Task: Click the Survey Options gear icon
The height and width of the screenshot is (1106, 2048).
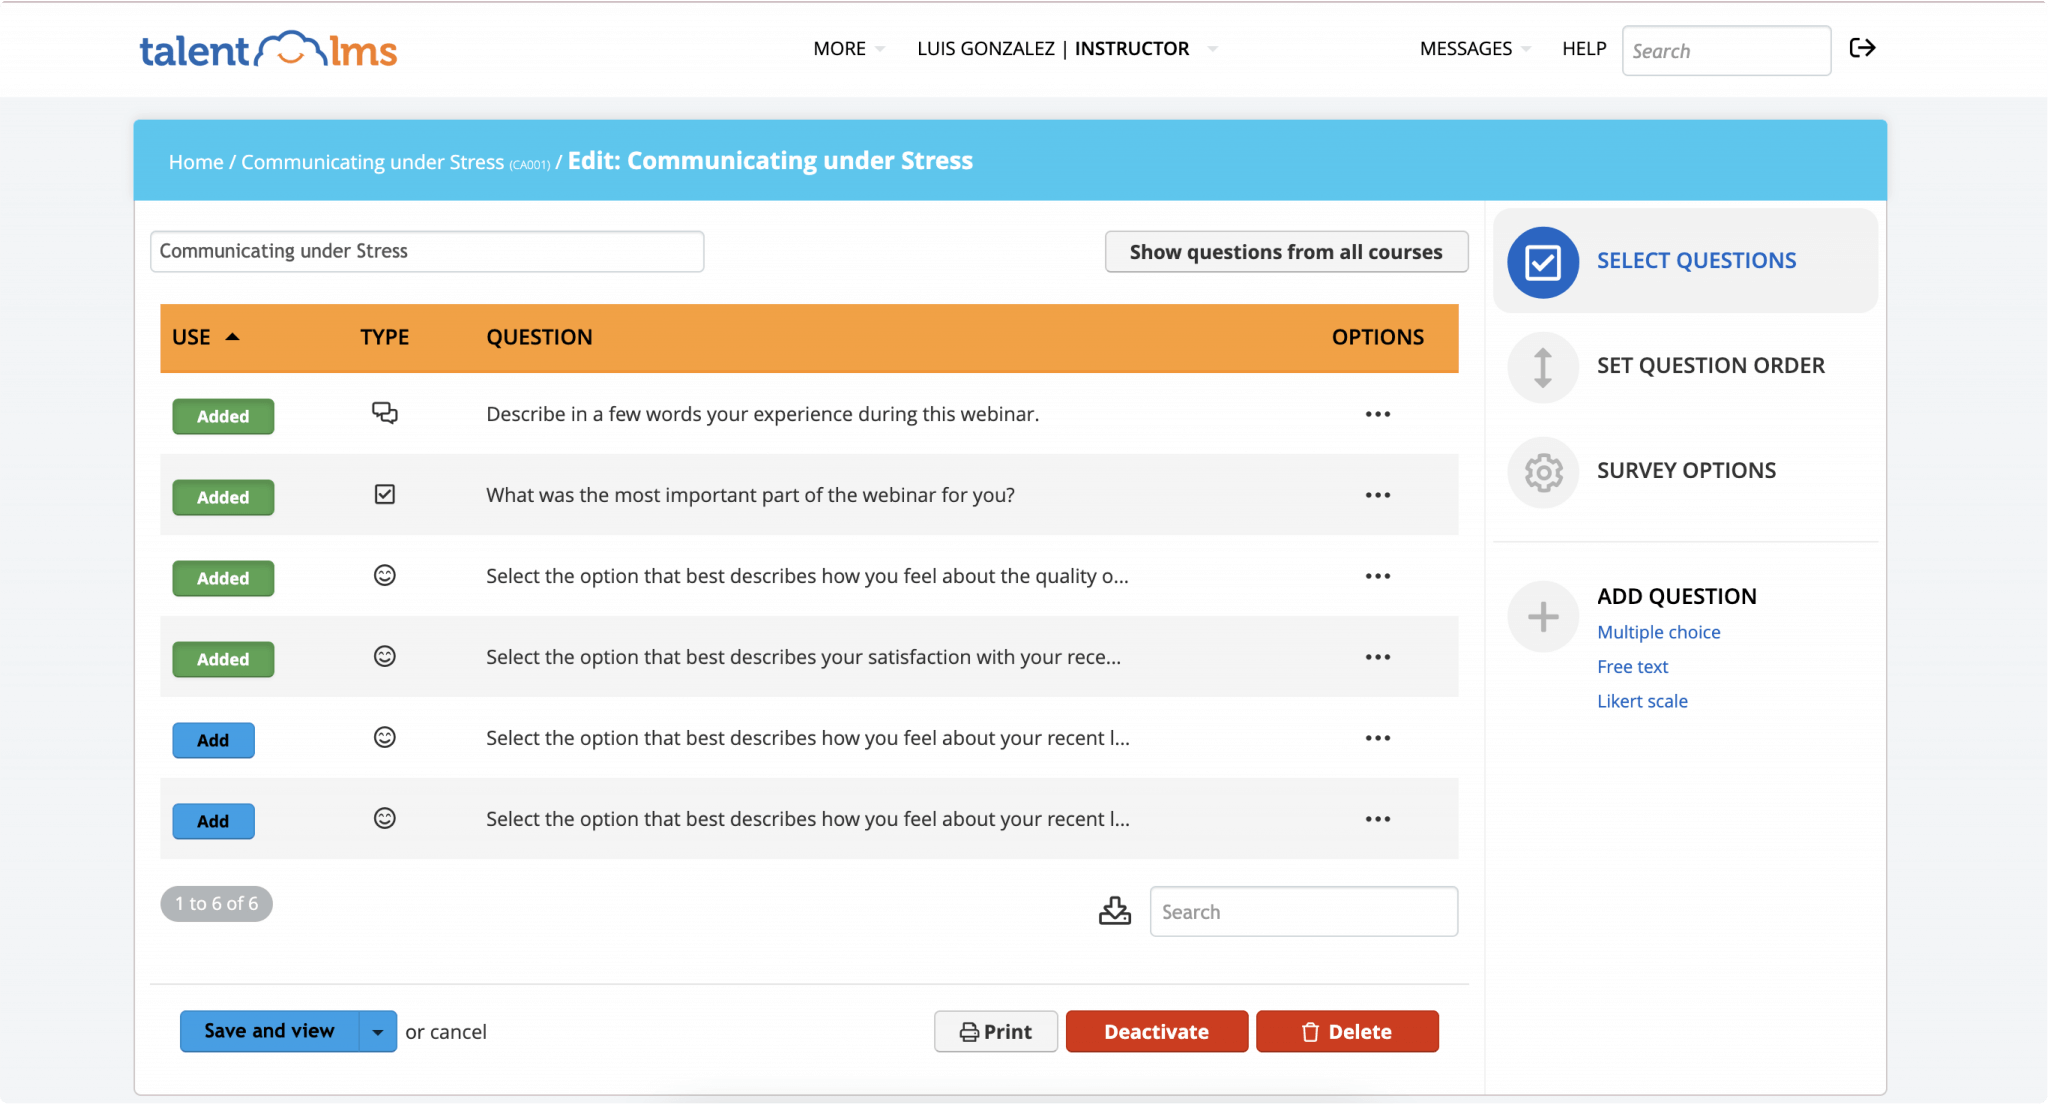Action: [1541, 470]
